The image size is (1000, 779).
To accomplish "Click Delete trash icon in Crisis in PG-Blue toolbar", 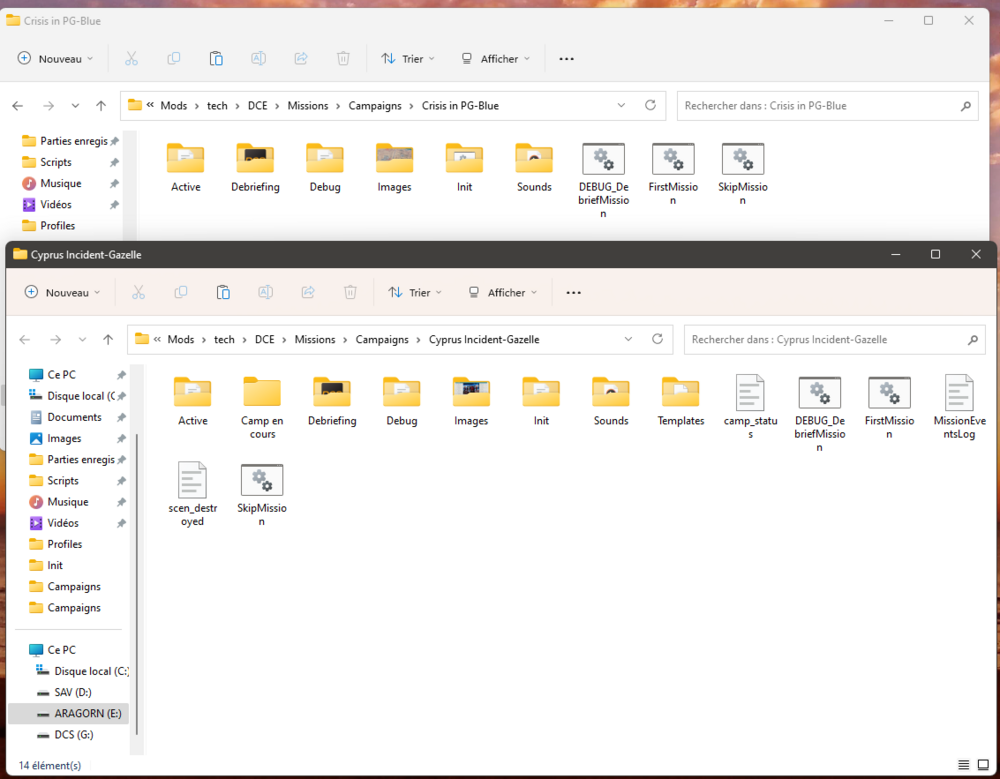I will coord(343,59).
